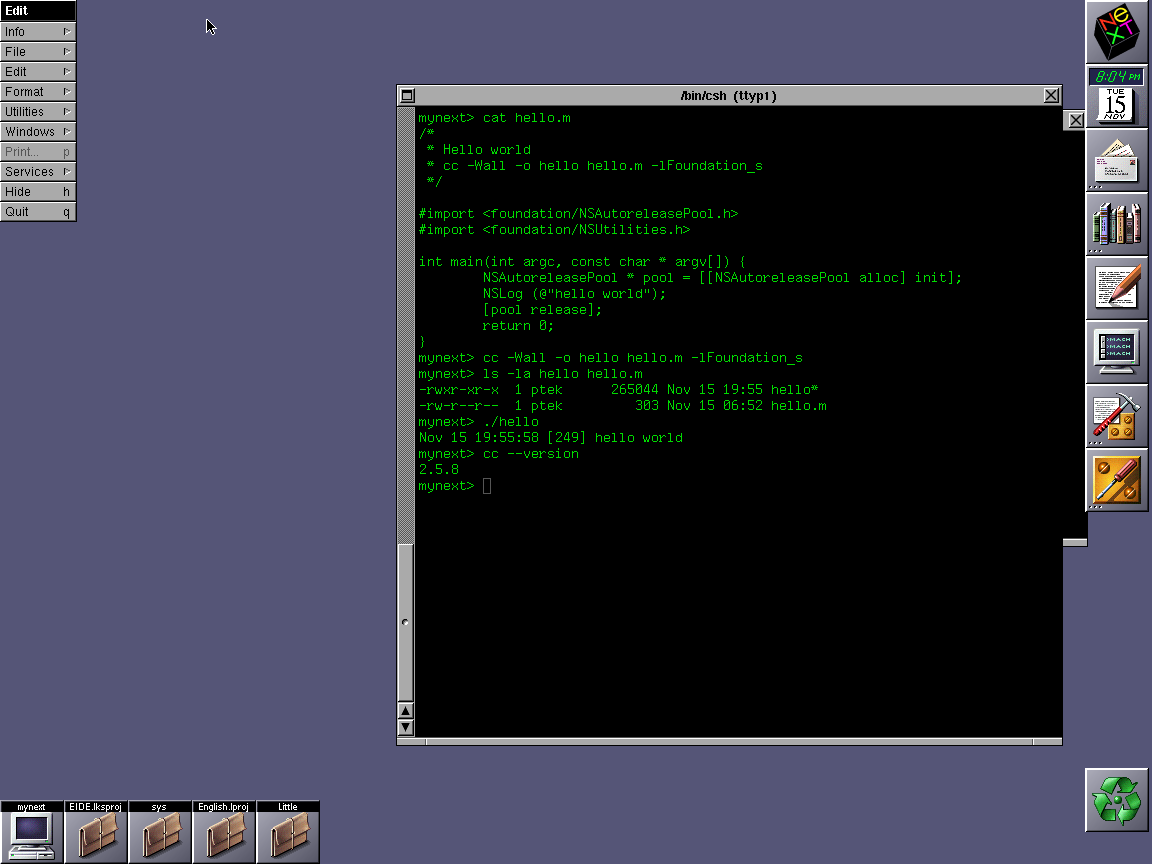This screenshot has height=864, width=1152.
Task: Launch Edit from the paper and pencil icon
Action: pyautogui.click(x=1117, y=288)
